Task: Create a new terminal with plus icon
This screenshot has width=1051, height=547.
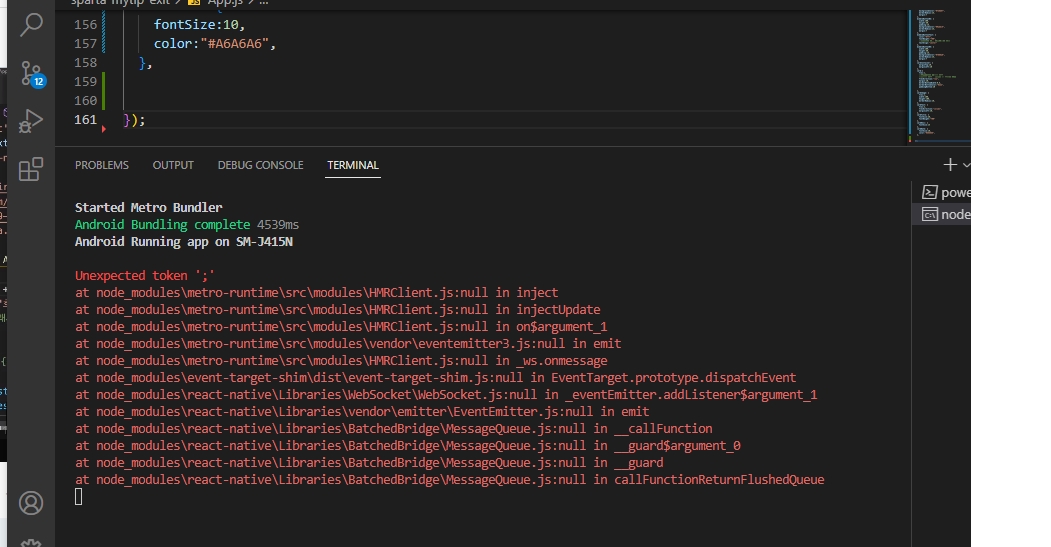Action: tap(950, 165)
